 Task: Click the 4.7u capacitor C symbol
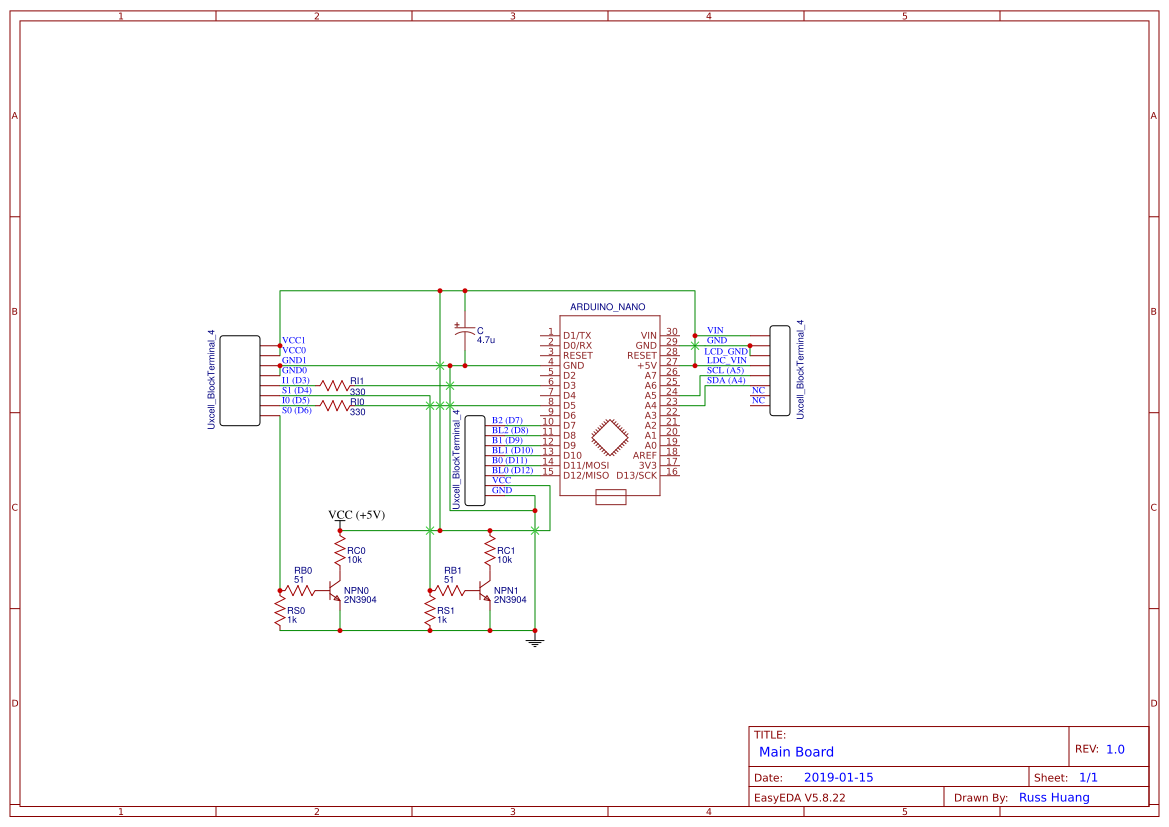point(464,330)
